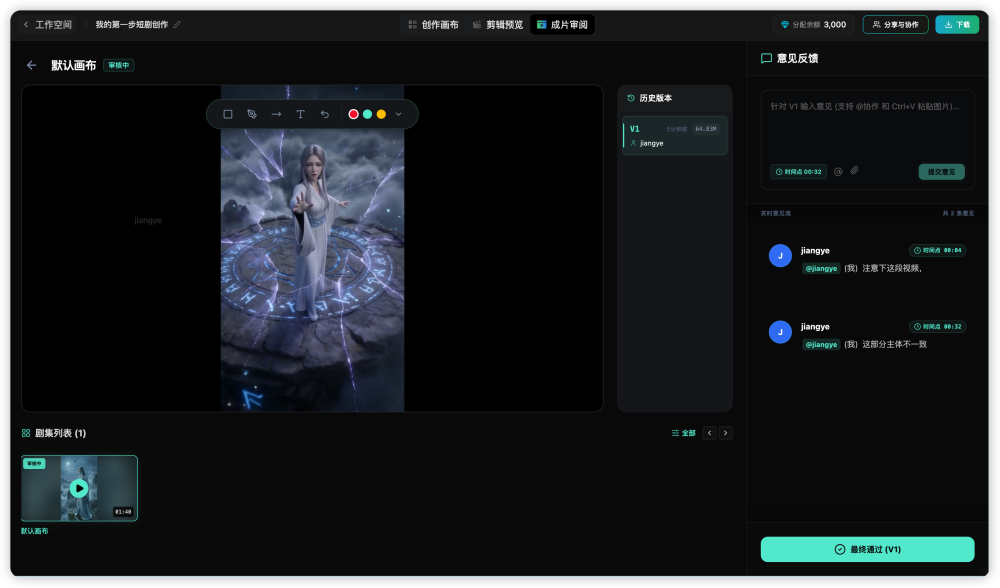Click the 时间点 00:32 tag in input box

pos(798,172)
